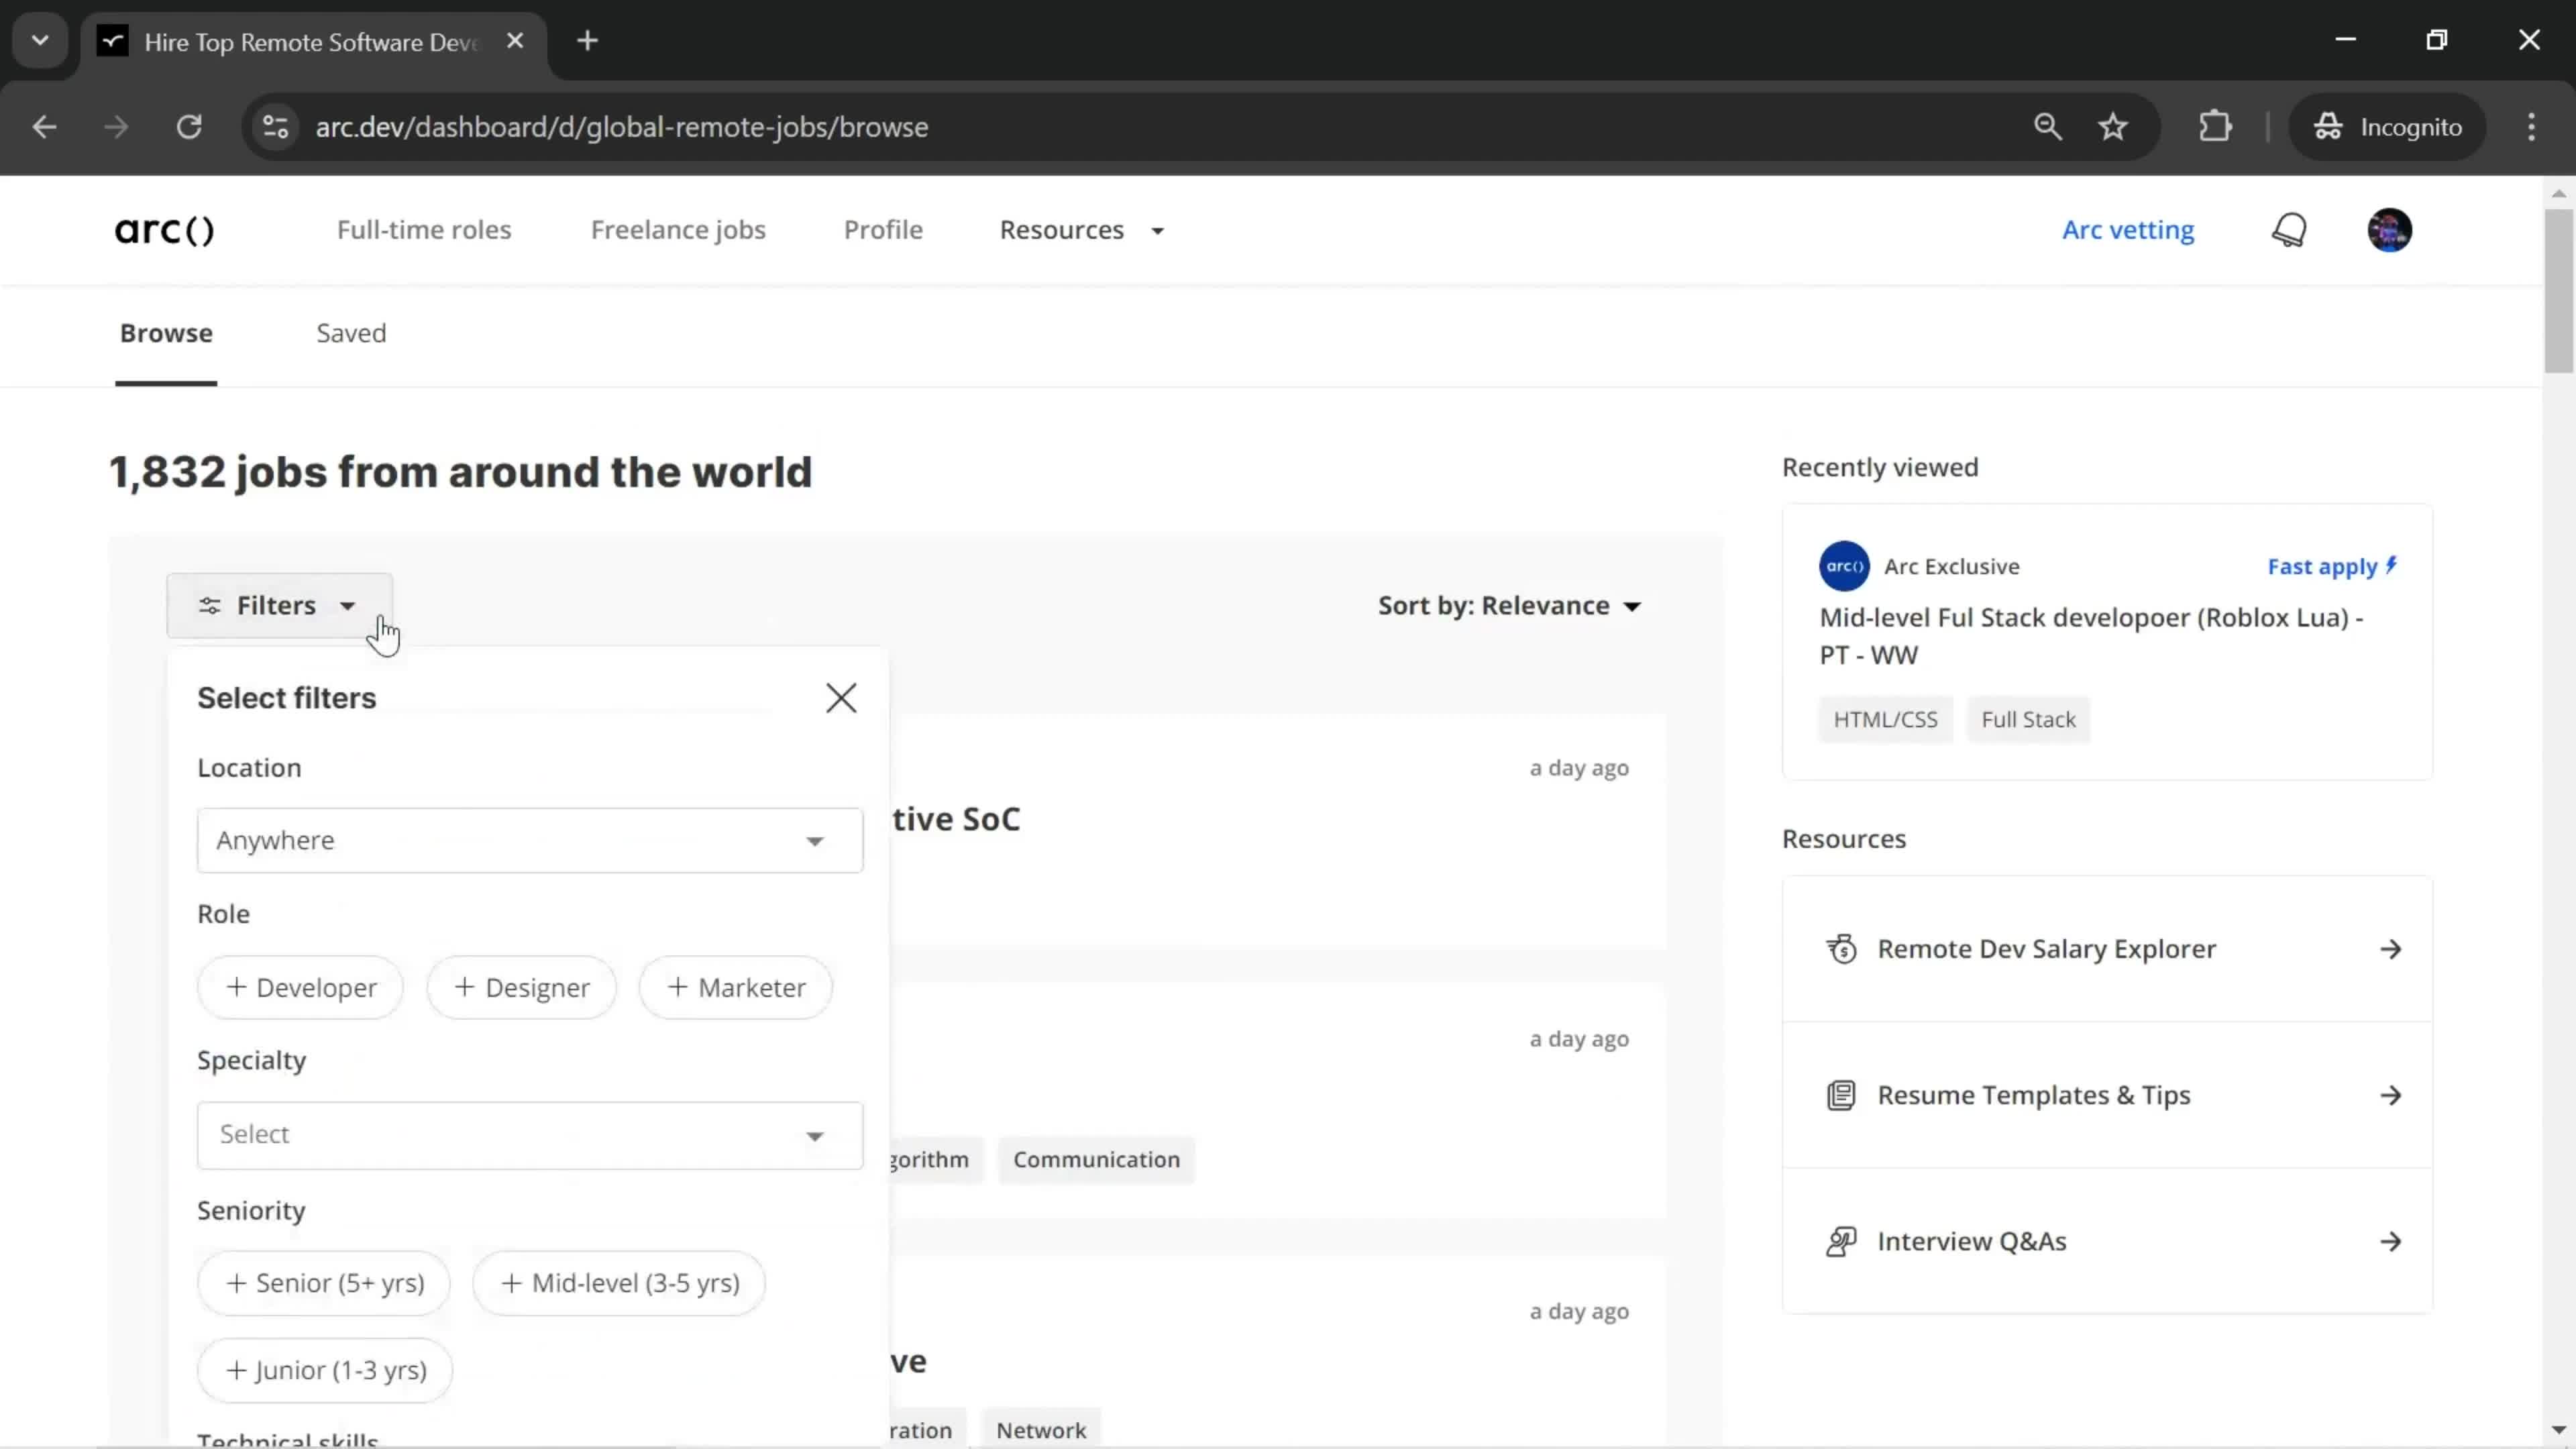Toggle the Junior (1-3 yrs) seniority filter
This screenshot has width=2576, height=1449.
tap(324, 1369)
